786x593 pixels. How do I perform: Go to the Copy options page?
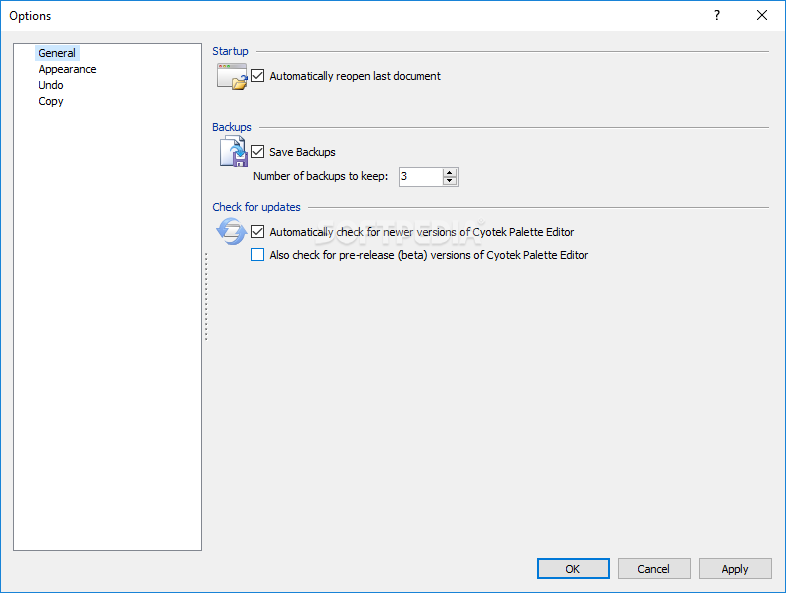[51, 101]
